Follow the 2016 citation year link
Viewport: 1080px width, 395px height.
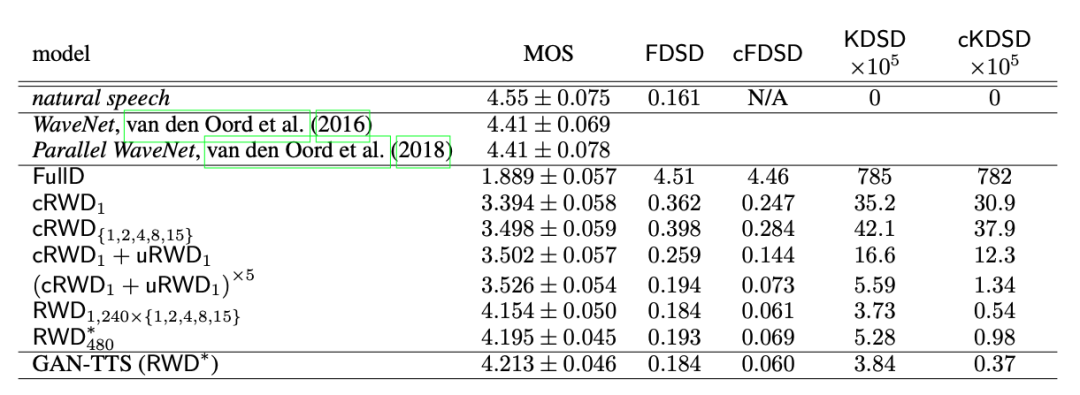click(x=342, y=125)
